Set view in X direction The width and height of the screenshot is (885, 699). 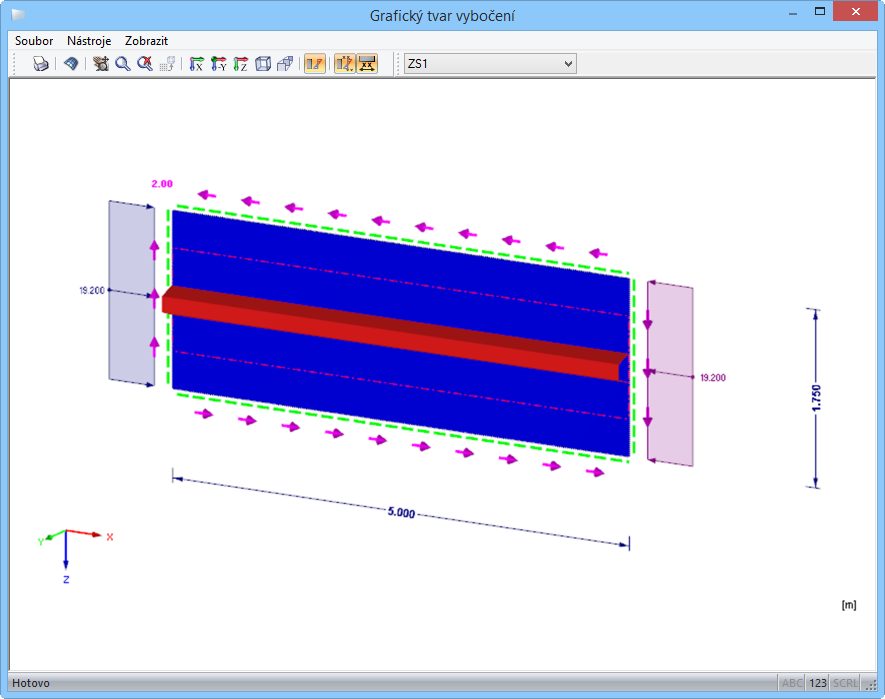tap(196, 63)
